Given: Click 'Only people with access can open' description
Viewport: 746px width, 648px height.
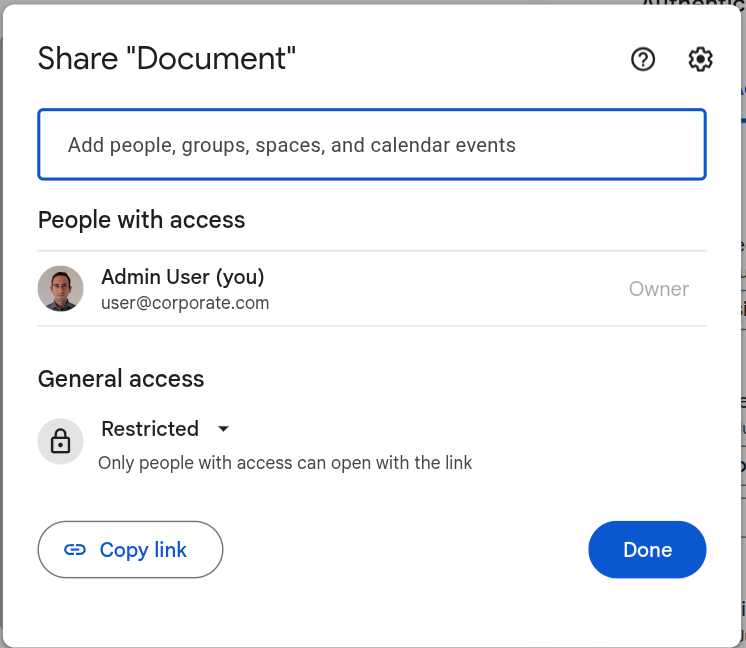Looking at the screenshot, I should click(285, 463).
